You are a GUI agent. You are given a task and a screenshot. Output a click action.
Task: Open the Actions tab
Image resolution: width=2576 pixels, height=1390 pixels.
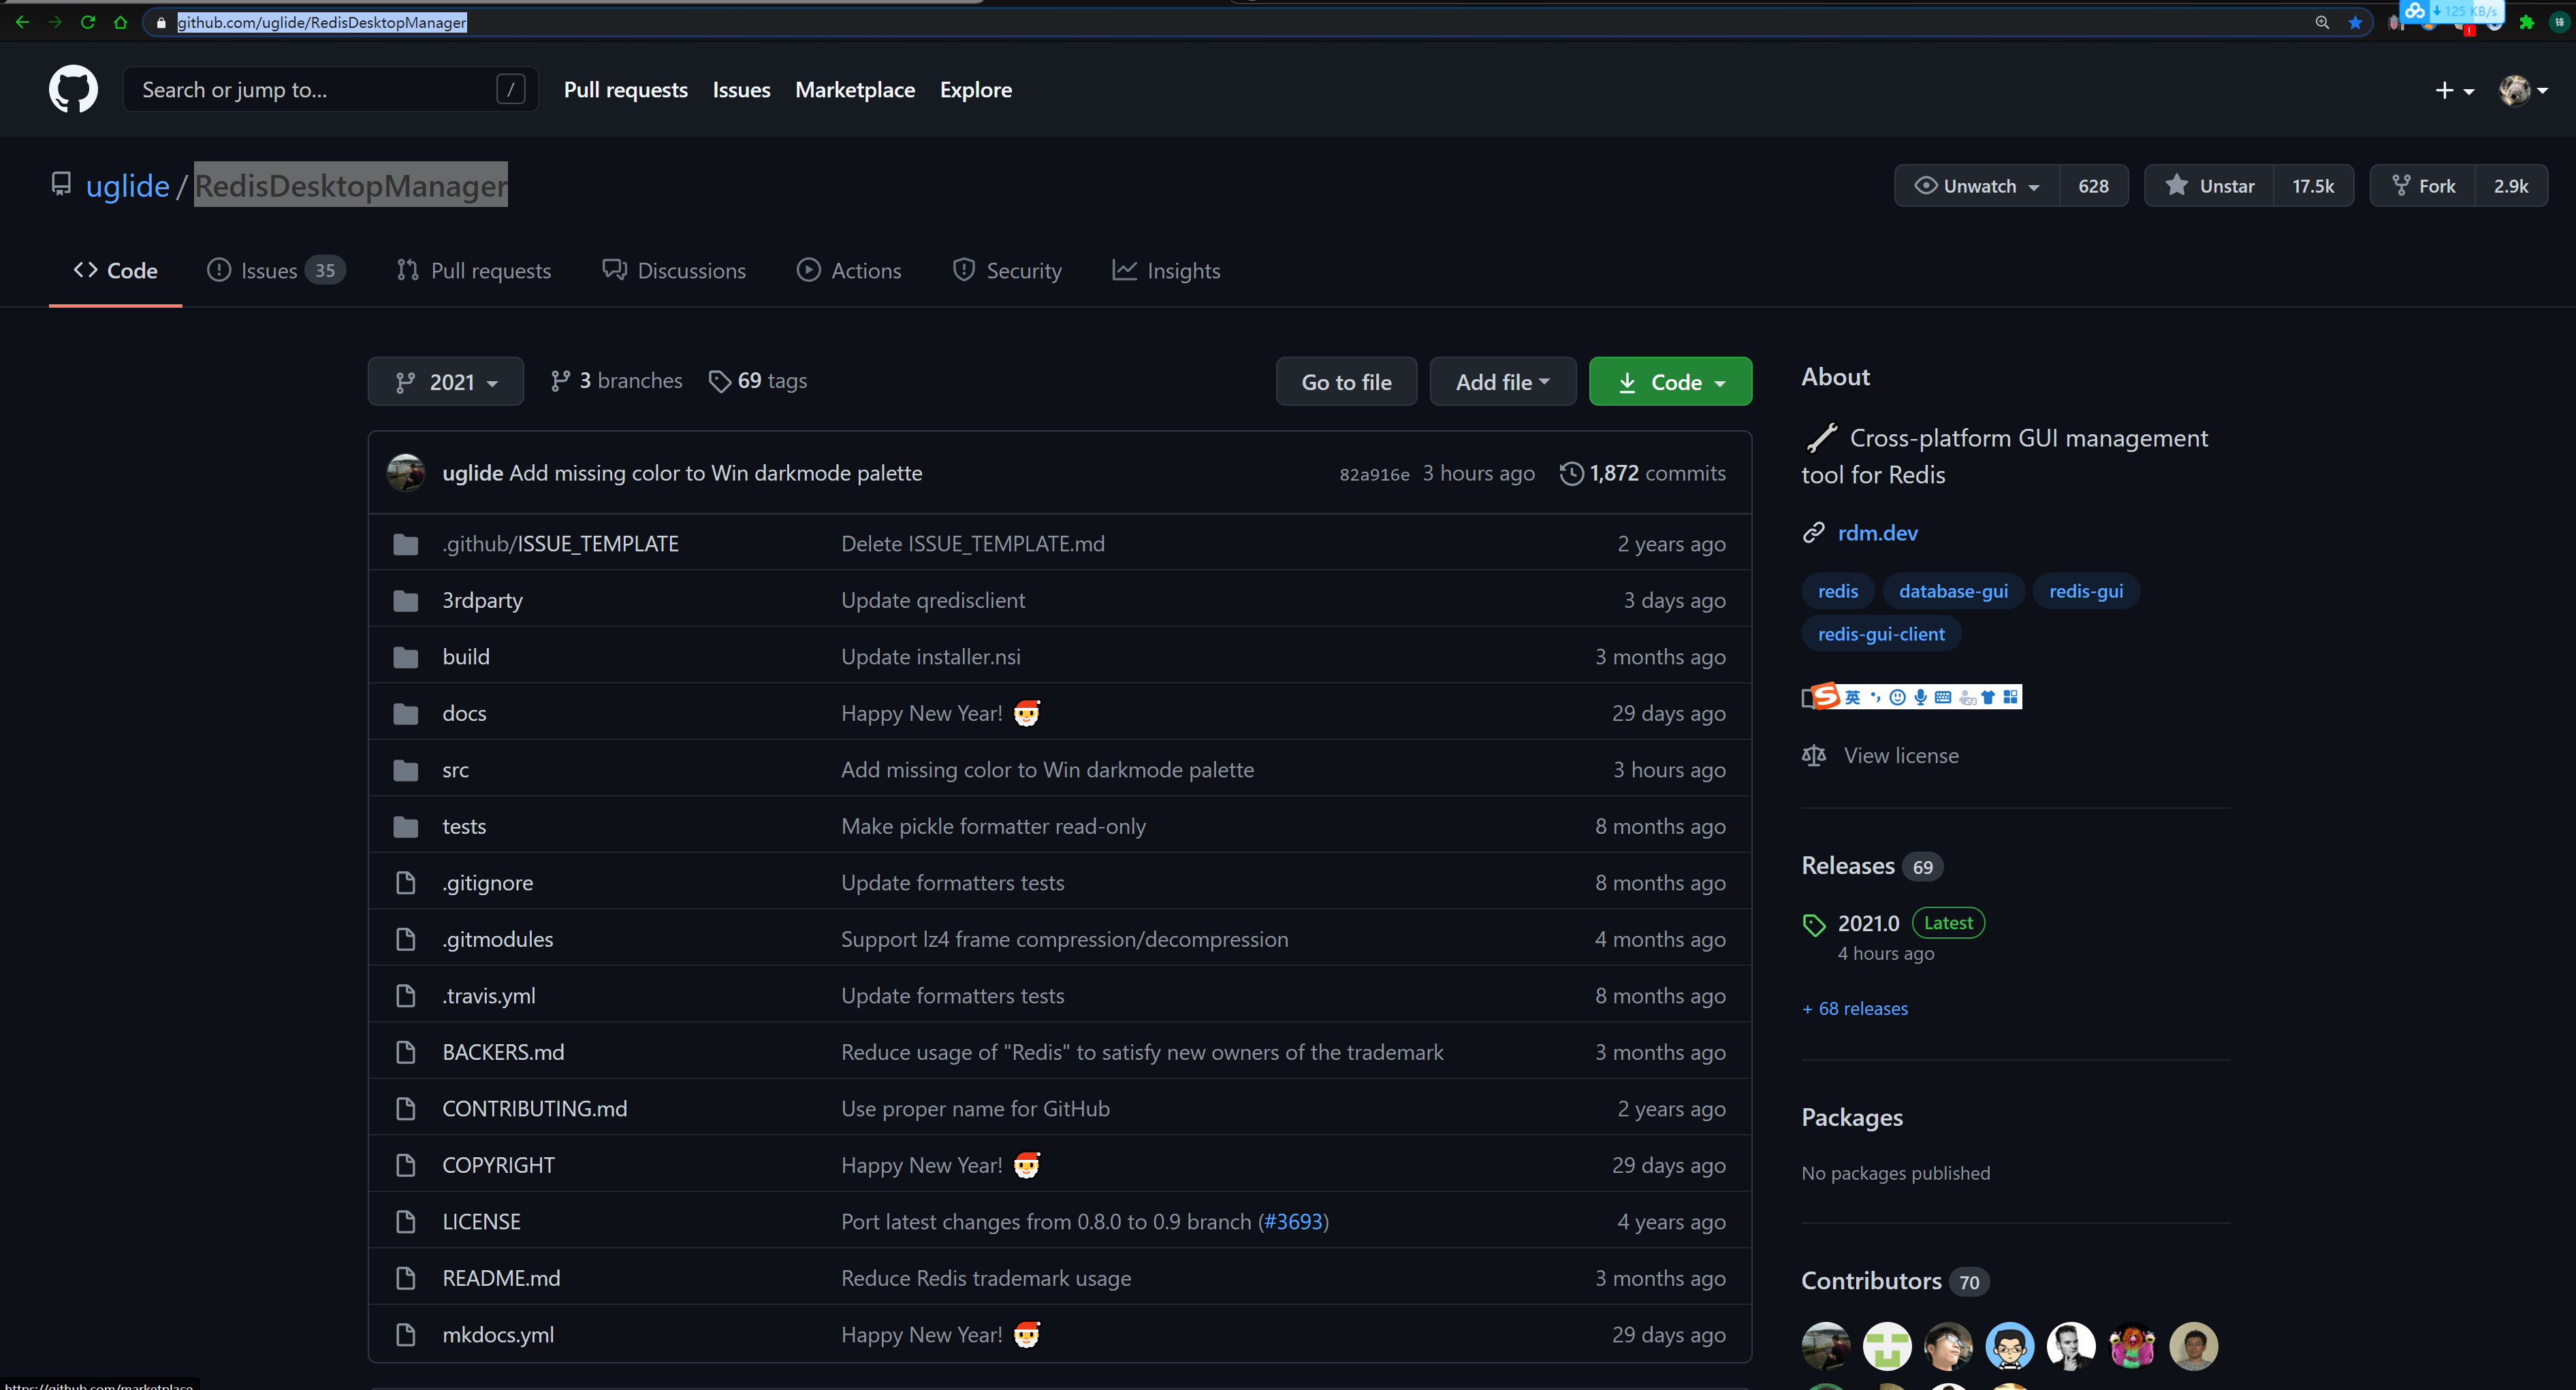[x=849, y=271]
